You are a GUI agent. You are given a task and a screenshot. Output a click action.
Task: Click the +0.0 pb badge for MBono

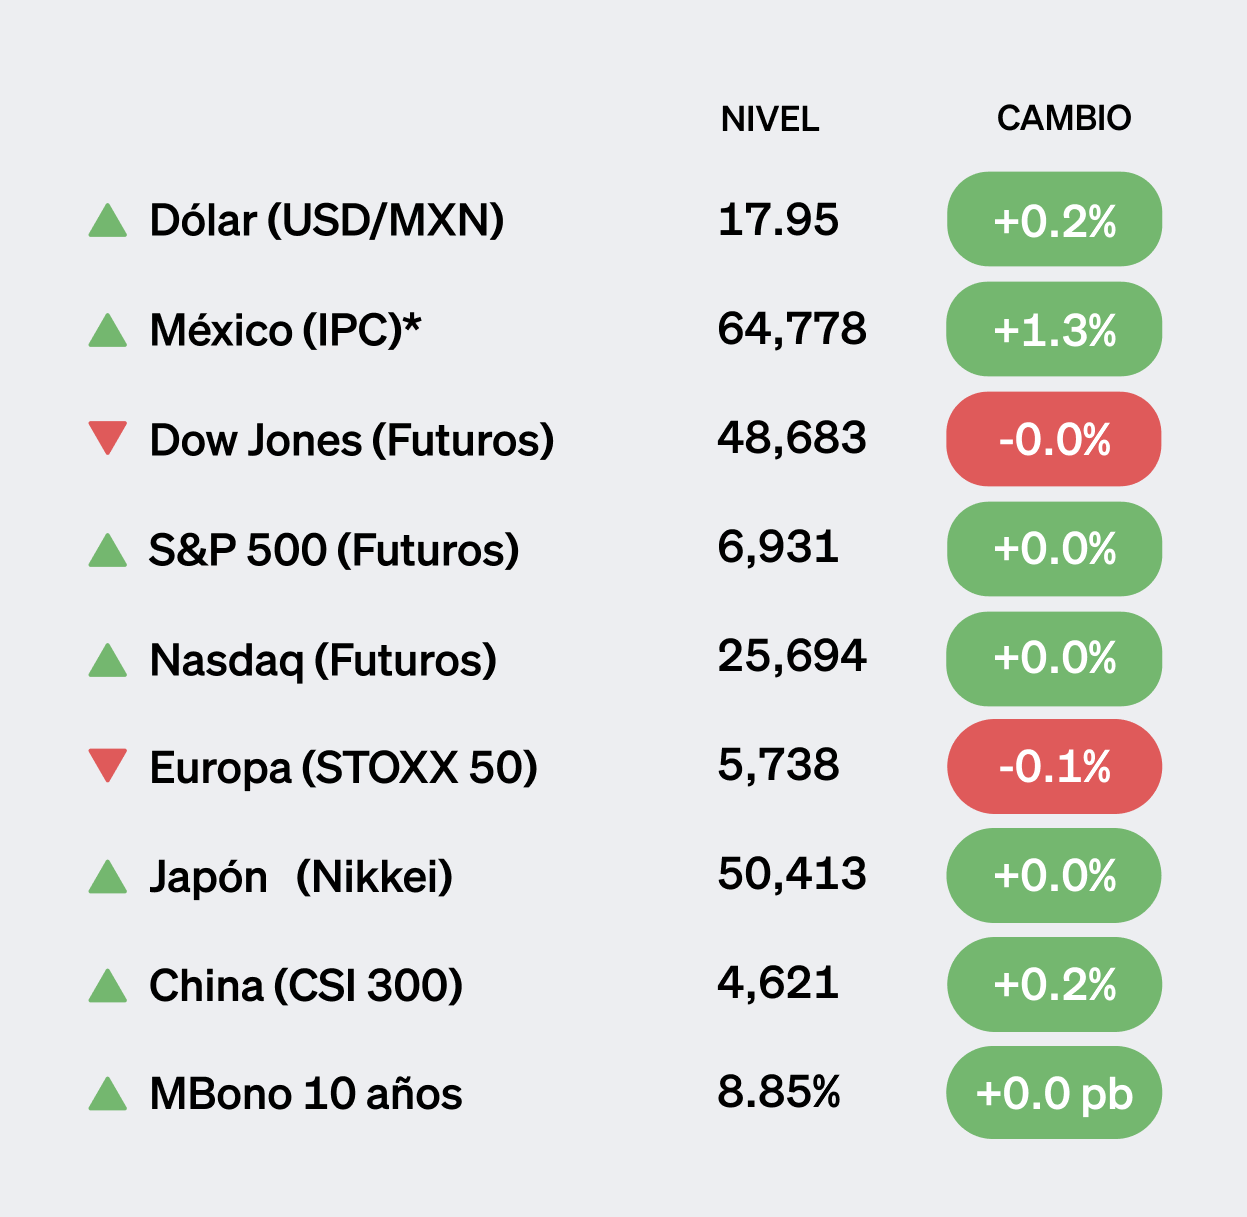tap(1054, 1093)
